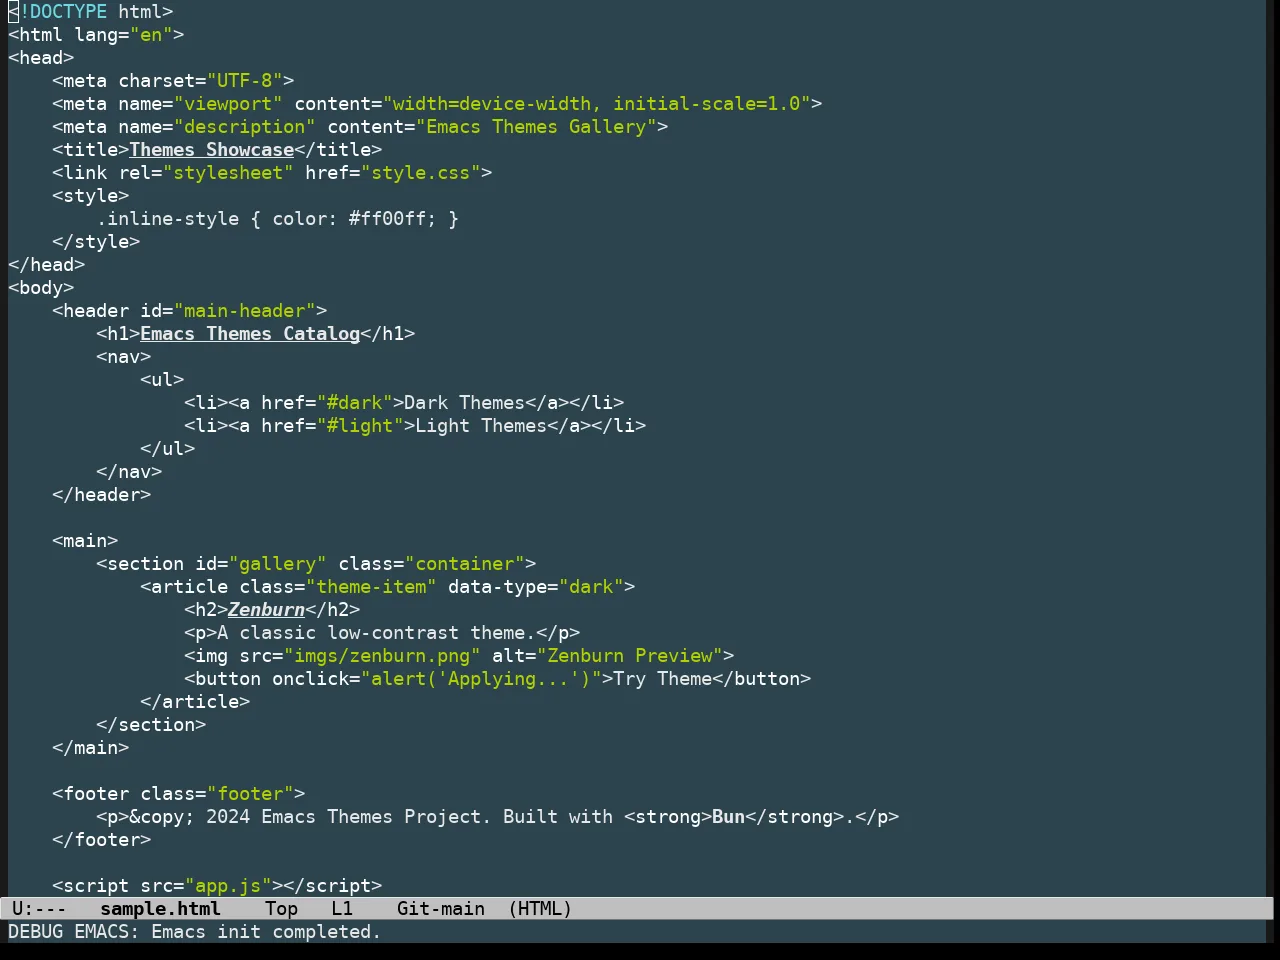Click the opening <ul> tag
This screenshot has height=960, width=1280.
pyautogui.click(x=162, y=380)
